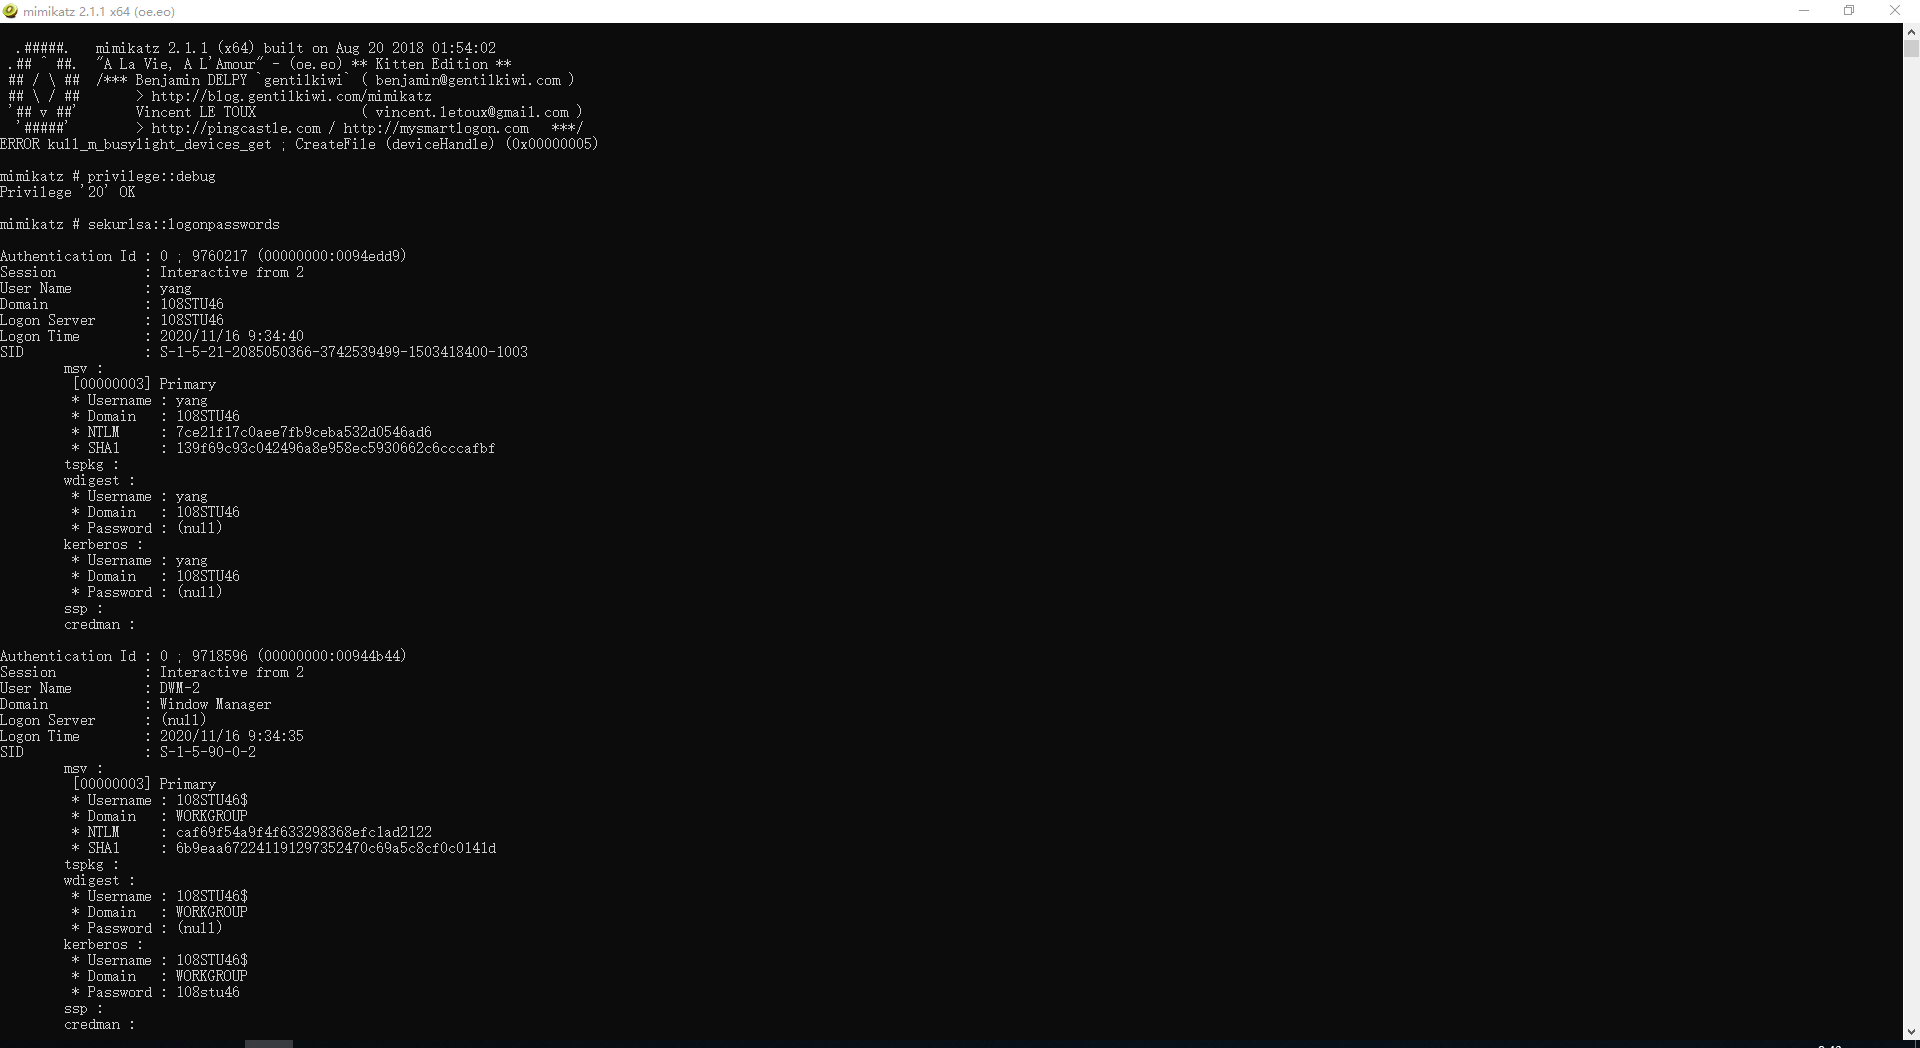Restore down the mimikatz console window
The width and height of the screenshot is (1920, 1048).
click(1849, 11)
